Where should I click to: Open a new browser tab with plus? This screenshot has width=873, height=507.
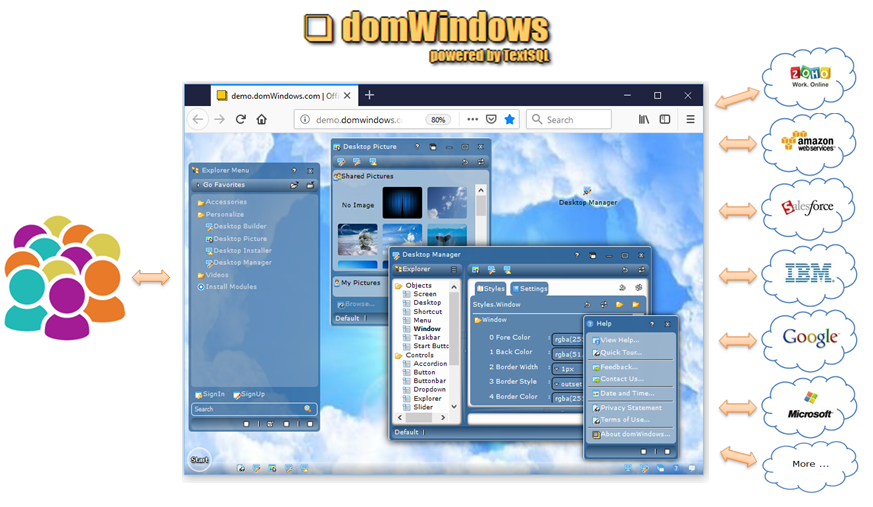click(x=369, y=95)
